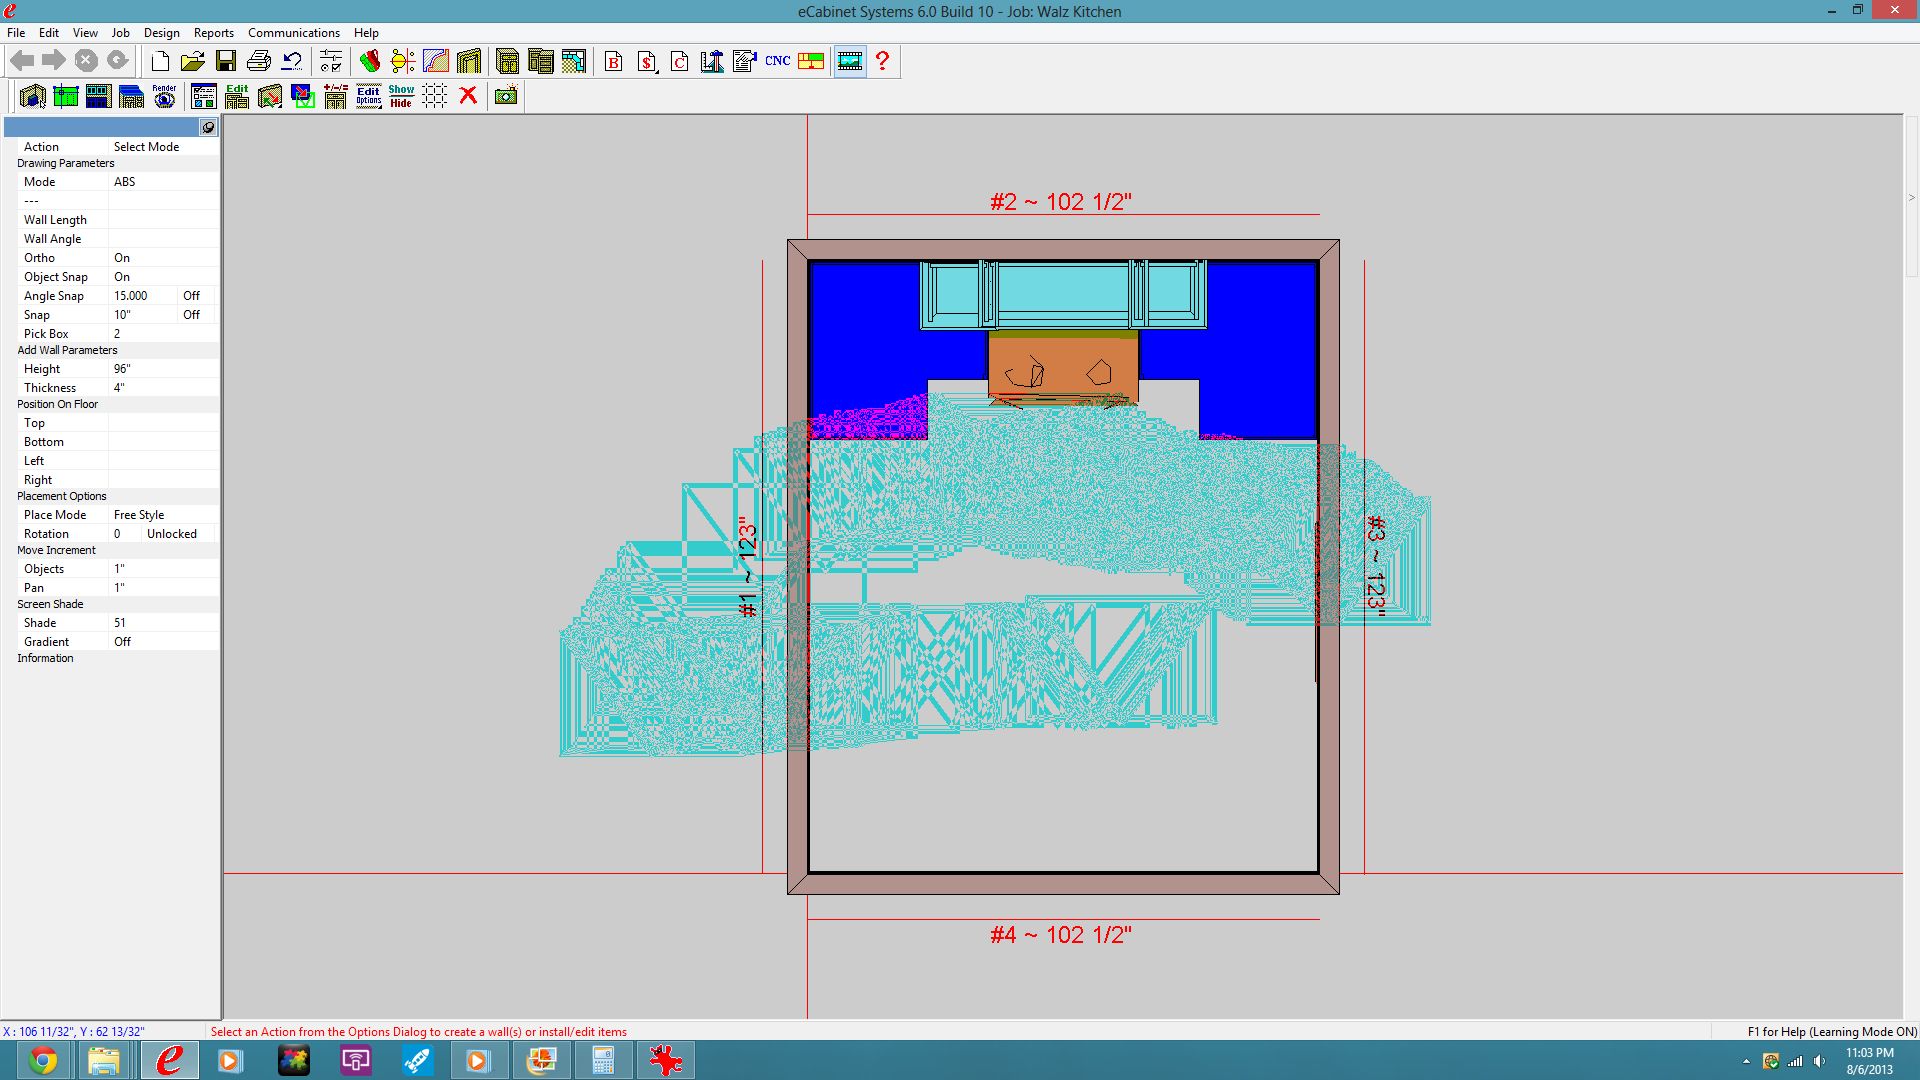The image size is (1920, 1080).
Task: Open the Design menu
Action: [x=161, y=33]
